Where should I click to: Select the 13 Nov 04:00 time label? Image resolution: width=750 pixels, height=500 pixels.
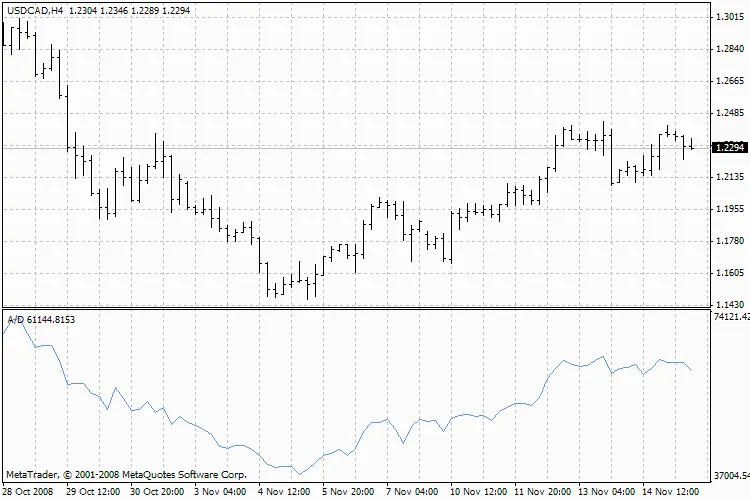tap(607, 492)
